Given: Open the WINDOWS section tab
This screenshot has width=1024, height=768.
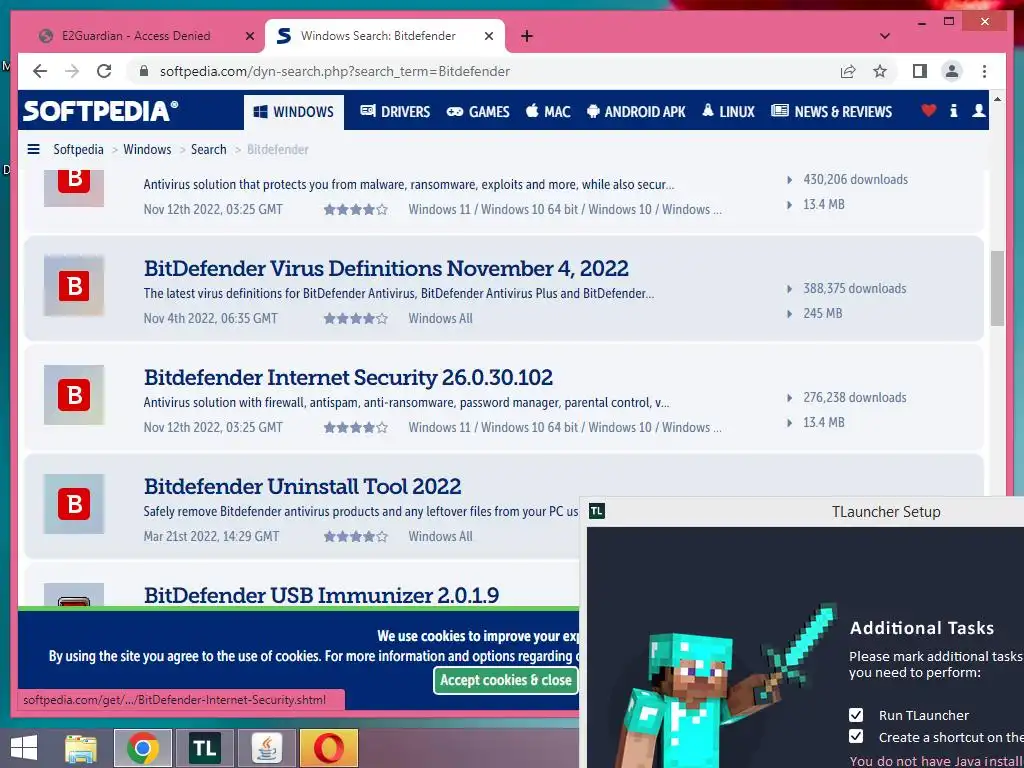Looking at the screenshot, I should [294, 112].
